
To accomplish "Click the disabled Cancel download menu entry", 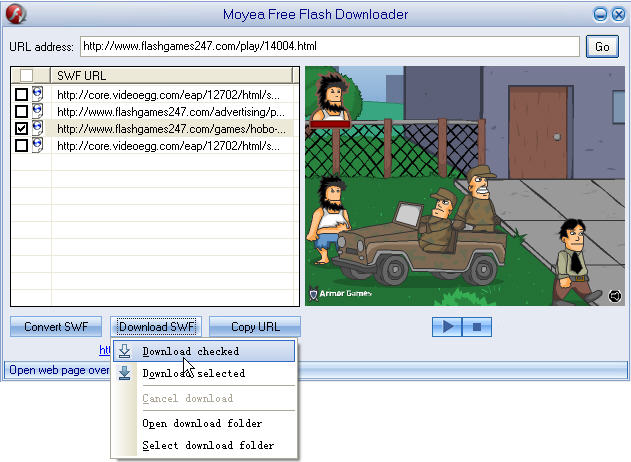I will (x=204, y=398).
